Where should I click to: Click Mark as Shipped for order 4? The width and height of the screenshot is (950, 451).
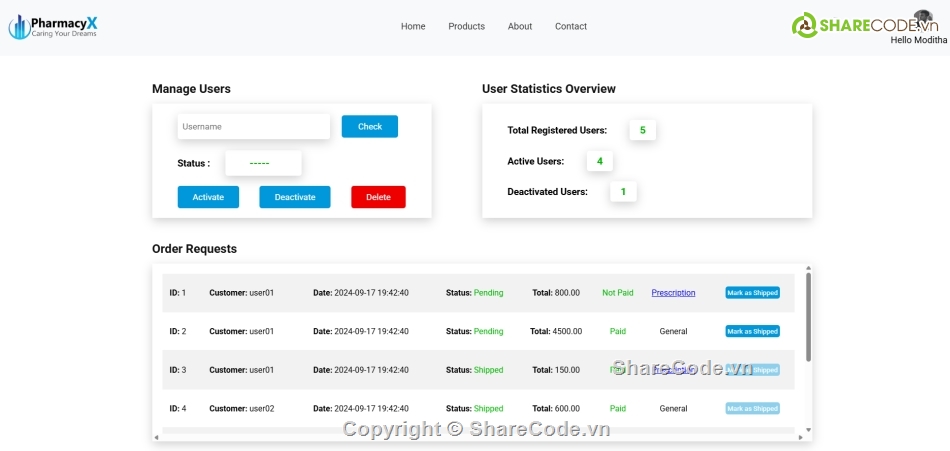click(x=752, y=408)
